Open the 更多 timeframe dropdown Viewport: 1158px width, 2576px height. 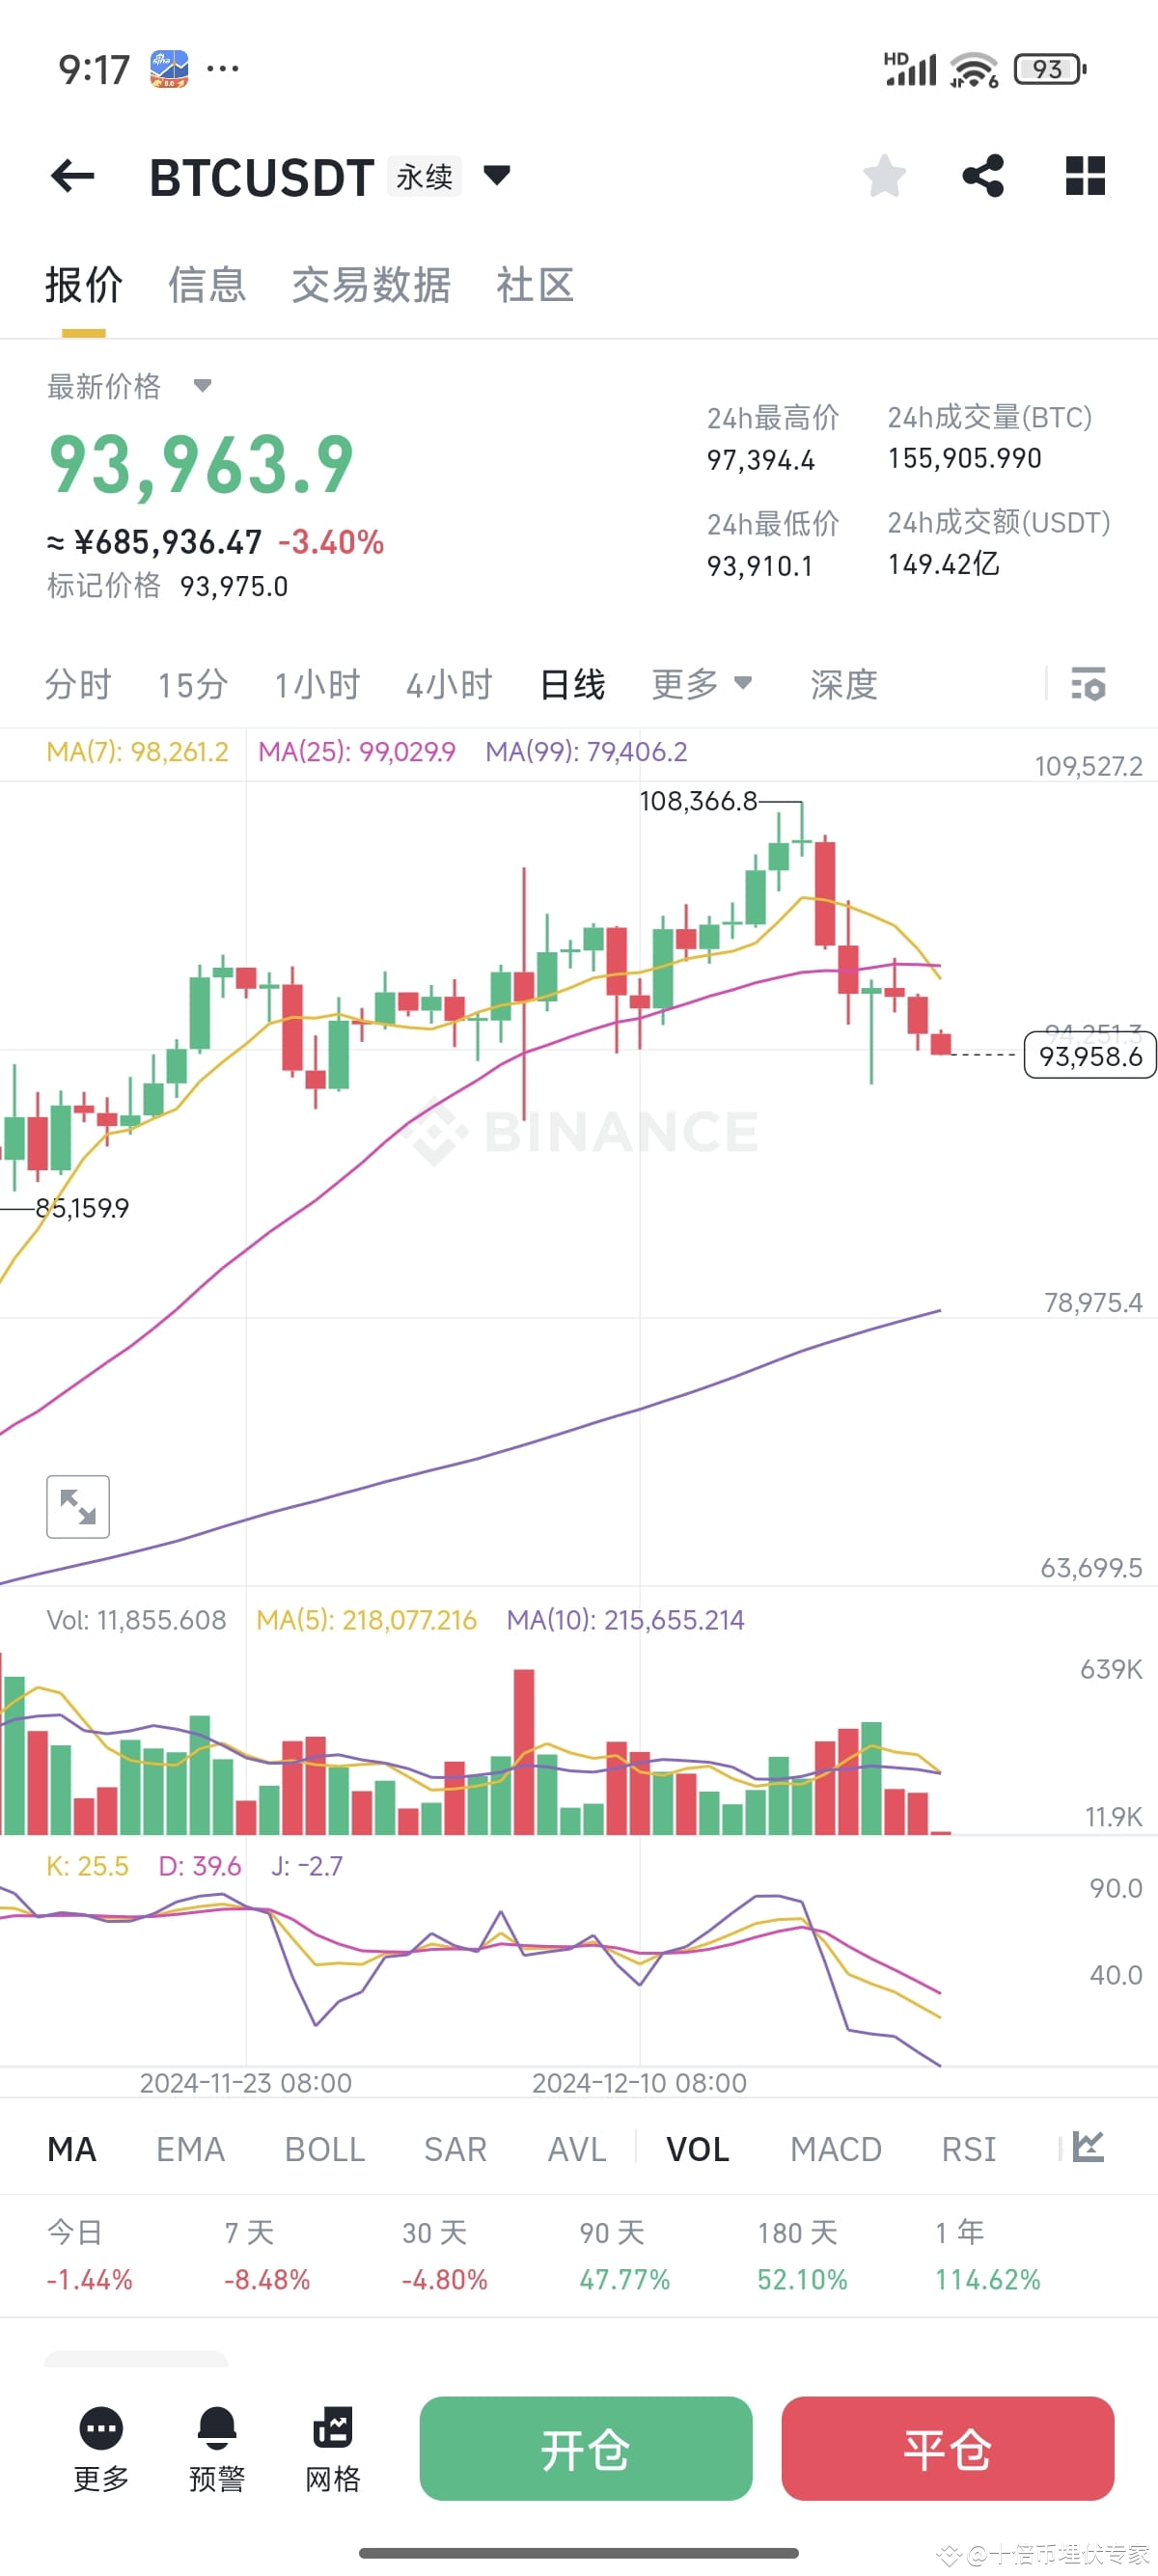(702, 684)
